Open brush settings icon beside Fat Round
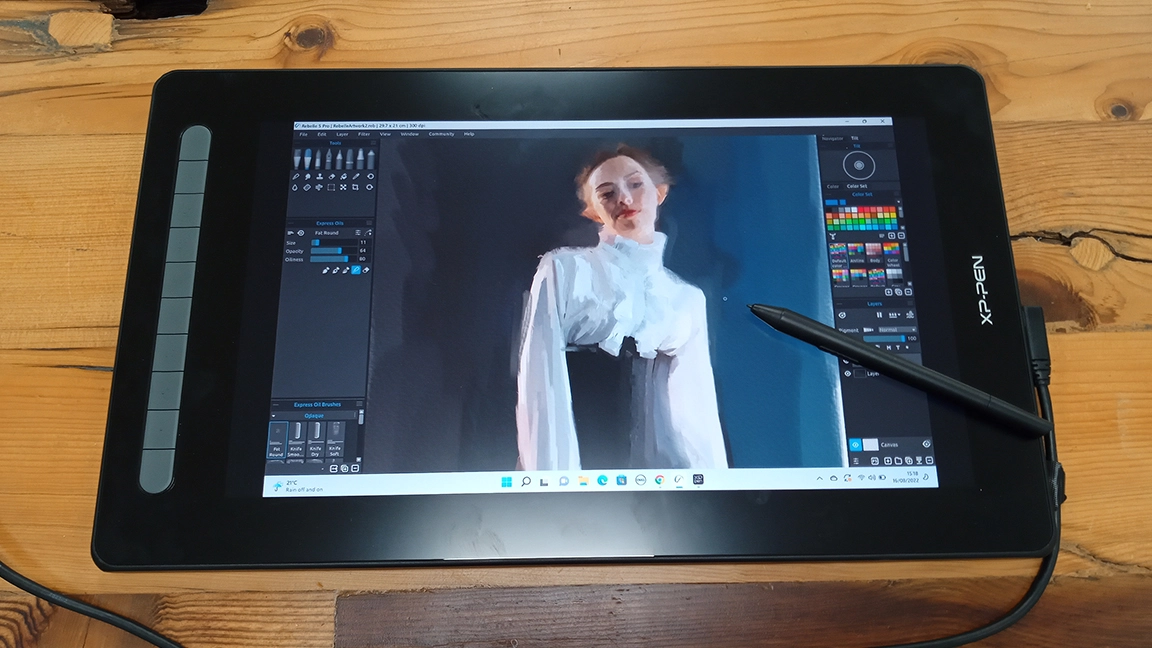The image size is (1152, 648). click(358, 233)
